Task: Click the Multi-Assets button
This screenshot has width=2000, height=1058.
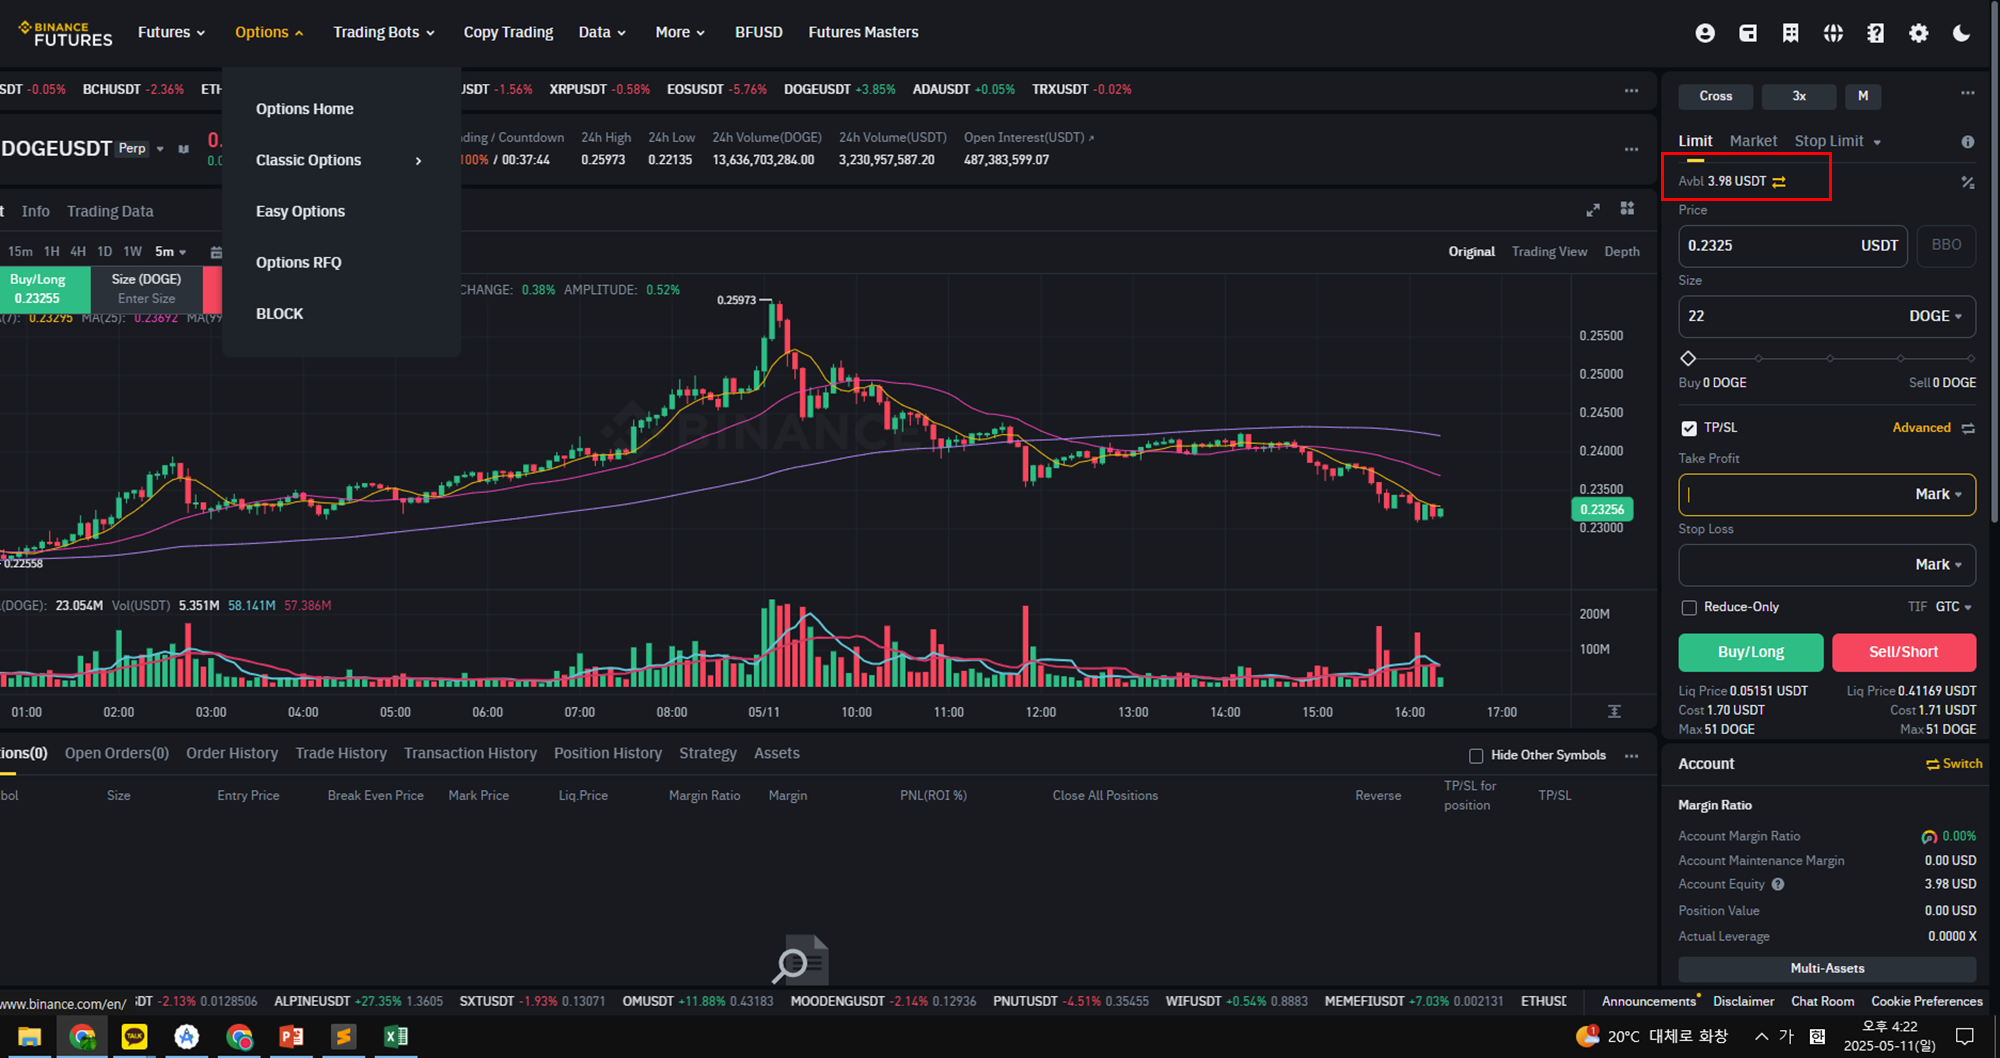Action: pos(1827,969)
